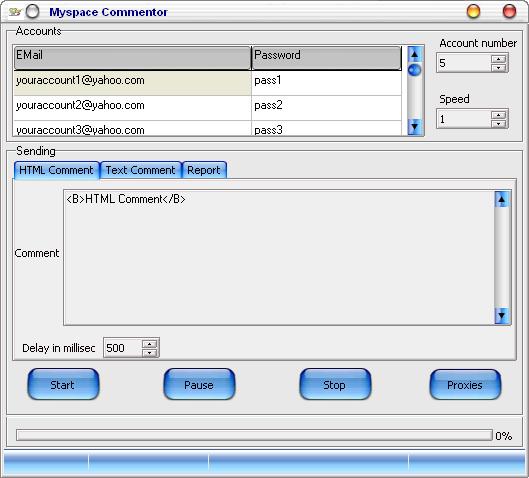529x478 pixels.
Task: Increase the Account number value
Action: coord(499,59)
